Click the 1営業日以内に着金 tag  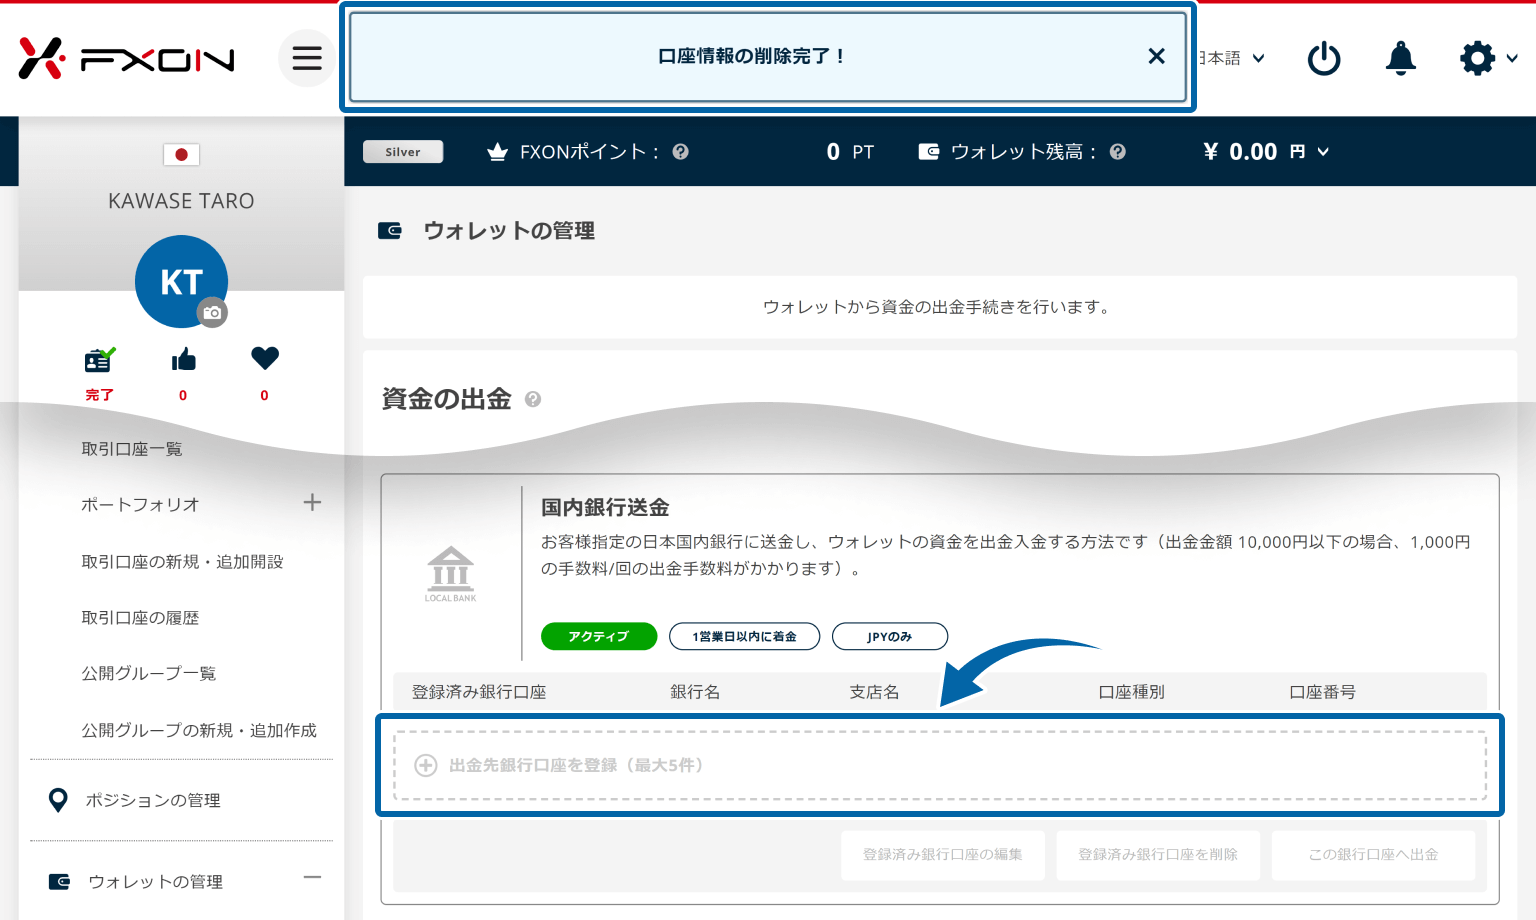point(744,636)
